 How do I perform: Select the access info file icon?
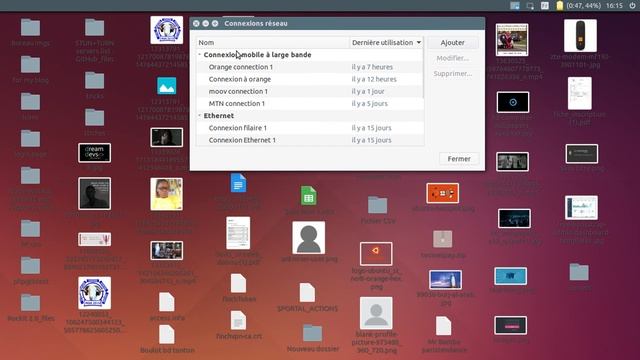tap(167, 302)
